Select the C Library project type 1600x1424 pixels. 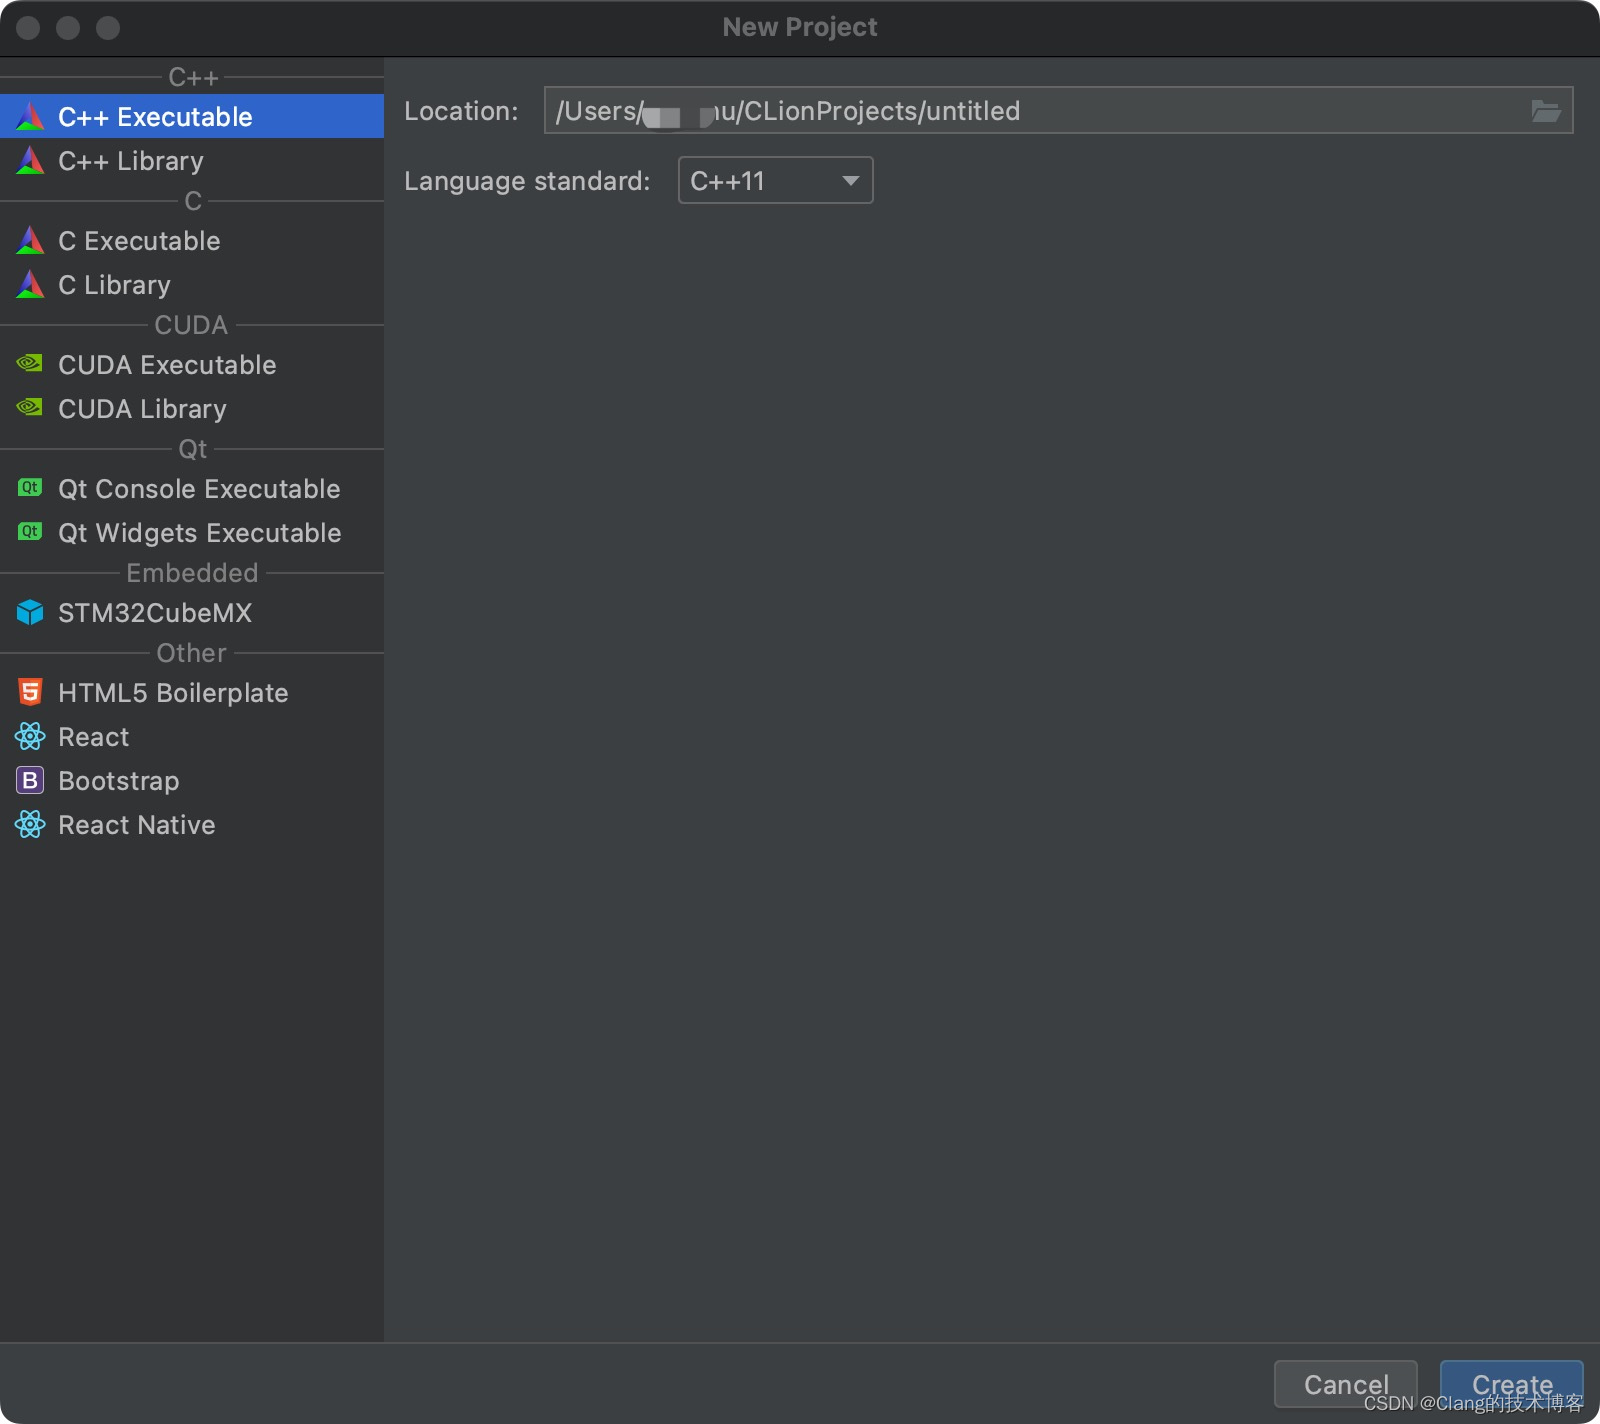[x=192, y=285]
